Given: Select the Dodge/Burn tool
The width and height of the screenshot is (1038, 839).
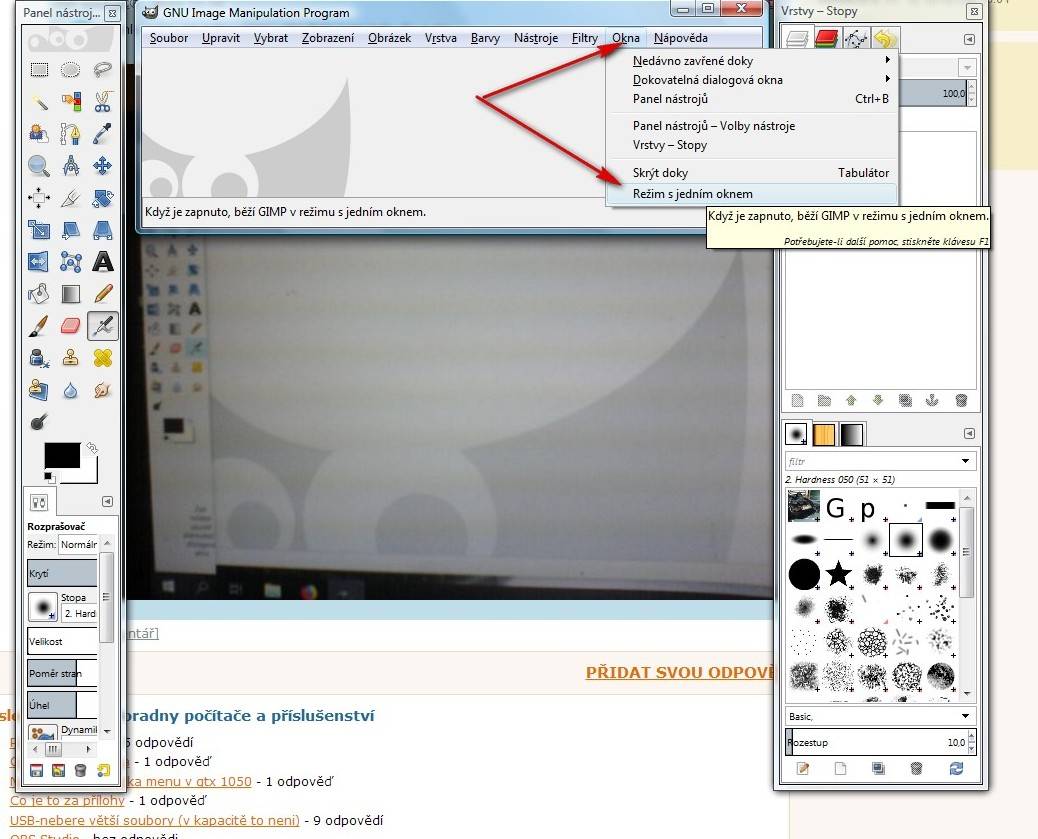Looking at the screenshot, I should [39, 422].
